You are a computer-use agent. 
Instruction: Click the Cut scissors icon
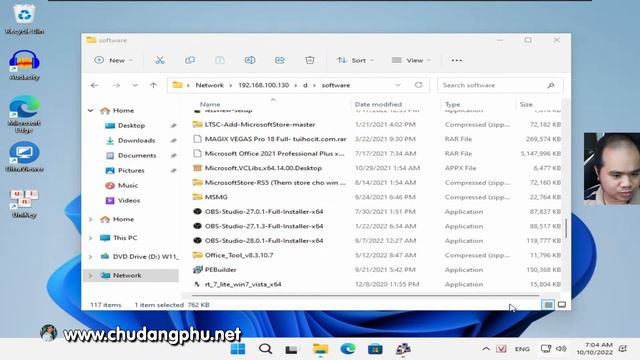[x=160, y=60]
